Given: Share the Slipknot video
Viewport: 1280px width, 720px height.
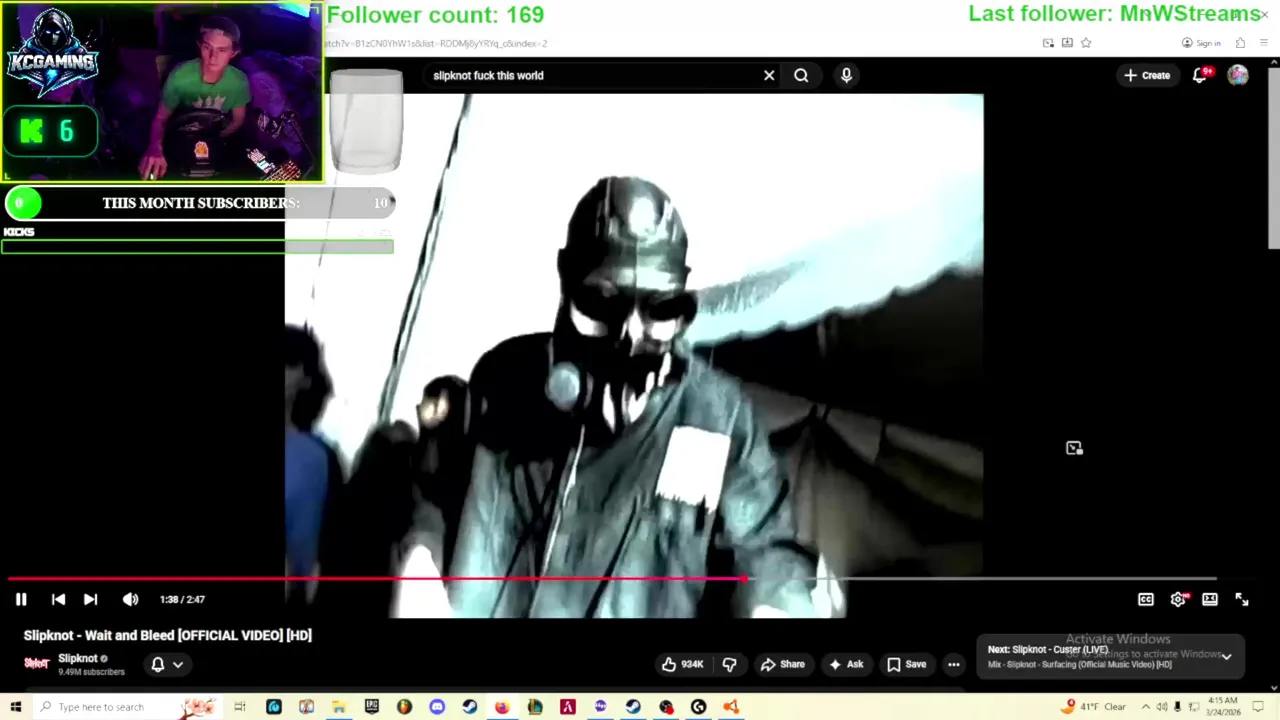Looking at the screenshot, I should pos(782,664).
